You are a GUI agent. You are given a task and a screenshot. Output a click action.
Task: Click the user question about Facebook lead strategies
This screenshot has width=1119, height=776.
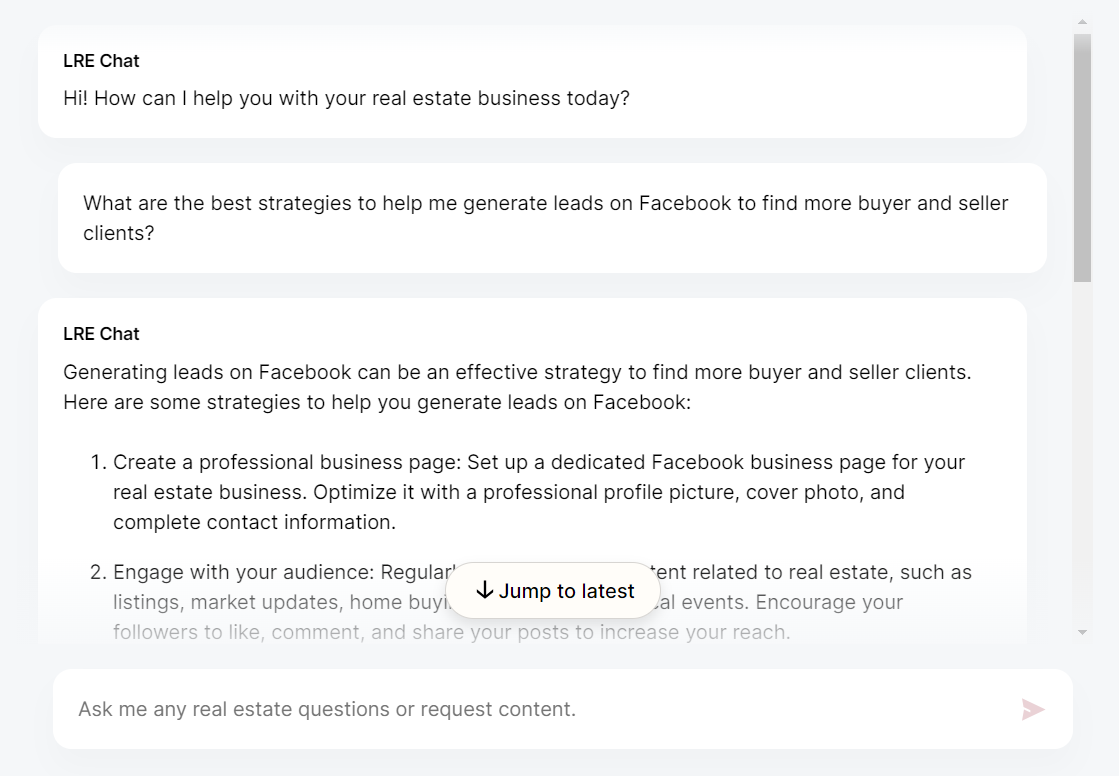click(545, 204)
